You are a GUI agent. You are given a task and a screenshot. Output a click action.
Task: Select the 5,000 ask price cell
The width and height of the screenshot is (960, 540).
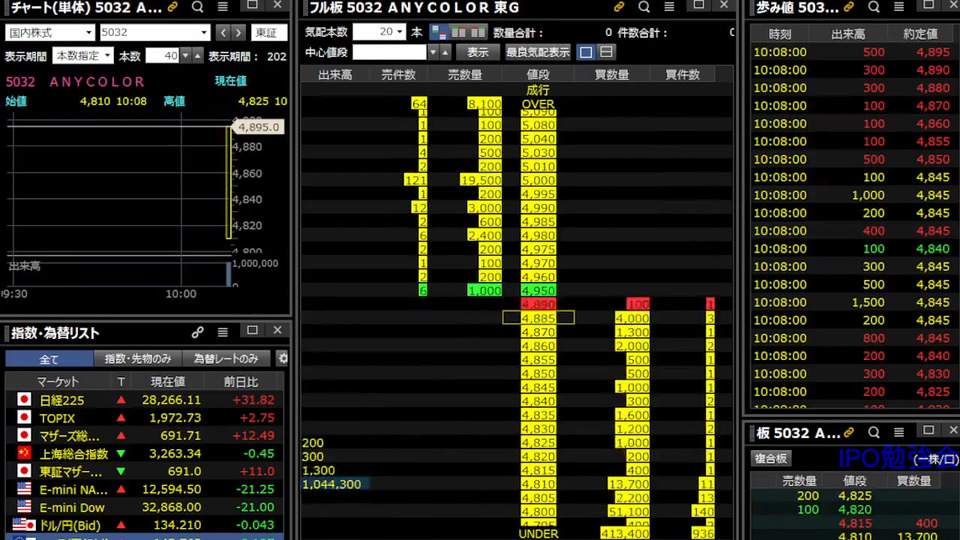click(x=538, y=180)
